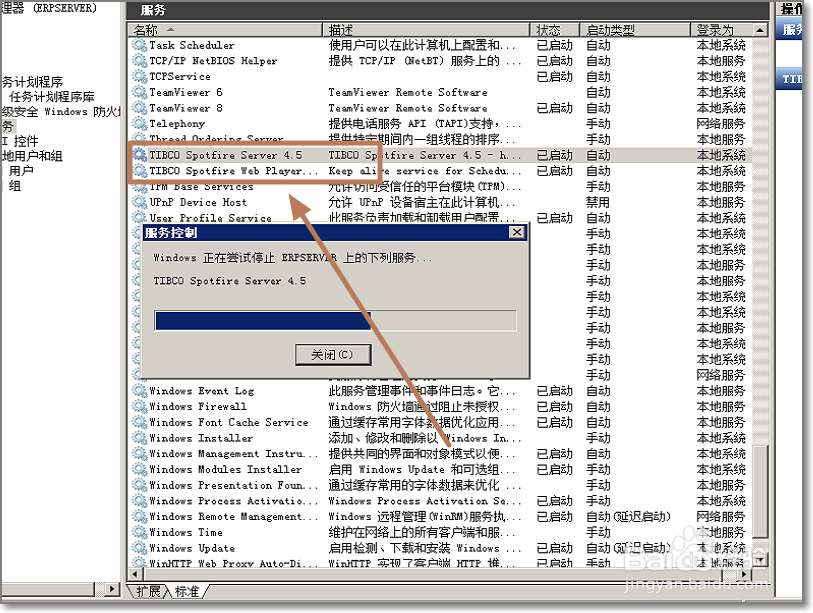Image resolution: width=813 pixels, height=613 pixels.
Task: Click the 关闭(C) button in 服务控制 dialog
Action: click(333, 355)
